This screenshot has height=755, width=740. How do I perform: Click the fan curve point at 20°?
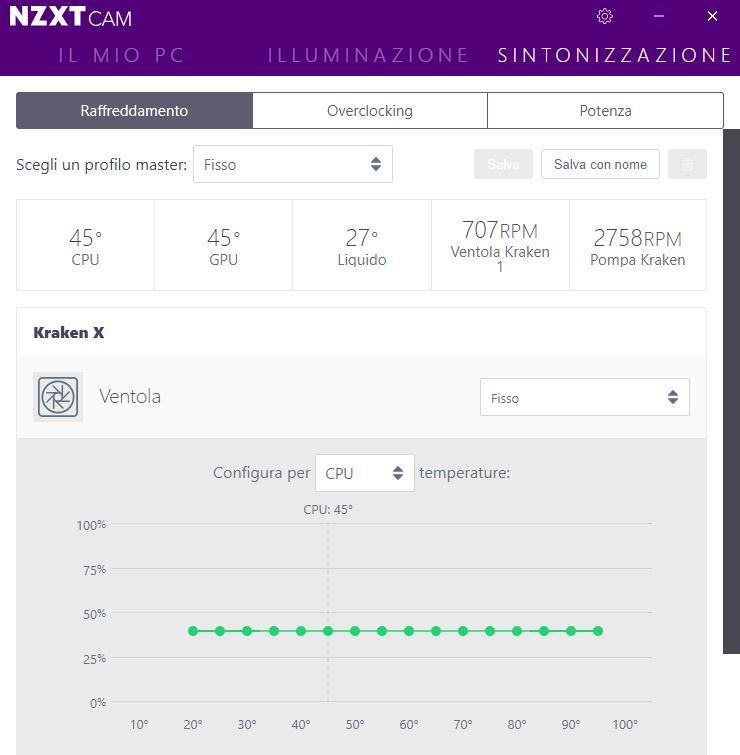(x=193, y=631)
